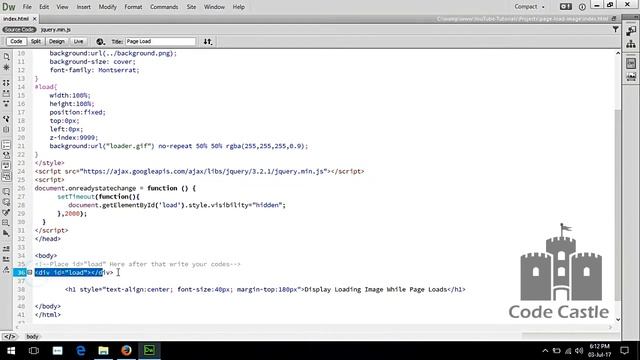Open Preview in Browser globe icon
The width and height of the screenshot is (640, 360).
[x=100, y=42]
